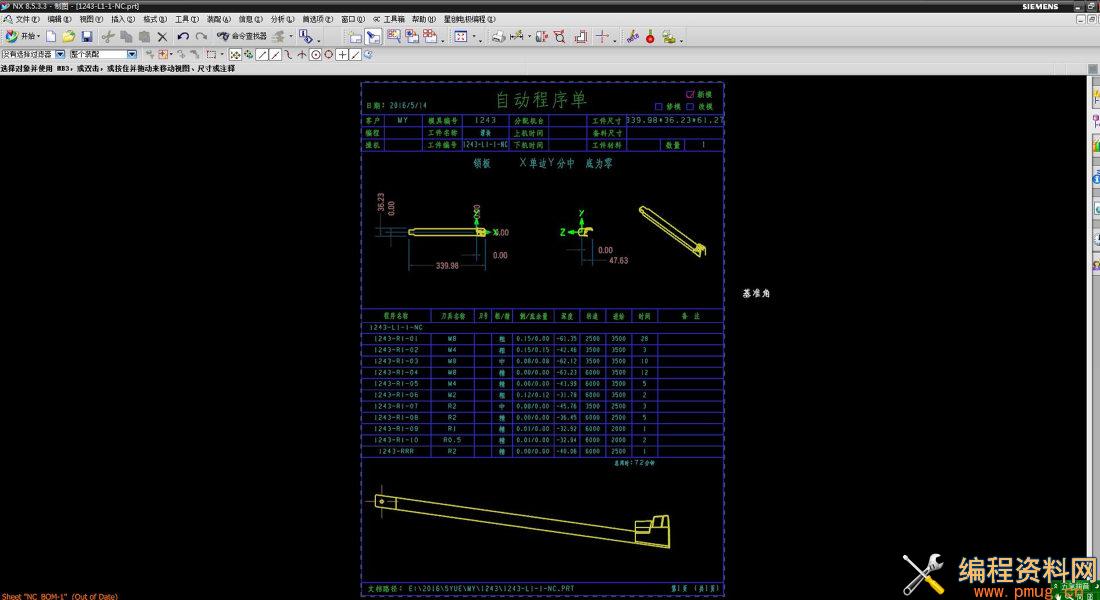Click the feature control frame icon
1100x600 pixels.
542,36
